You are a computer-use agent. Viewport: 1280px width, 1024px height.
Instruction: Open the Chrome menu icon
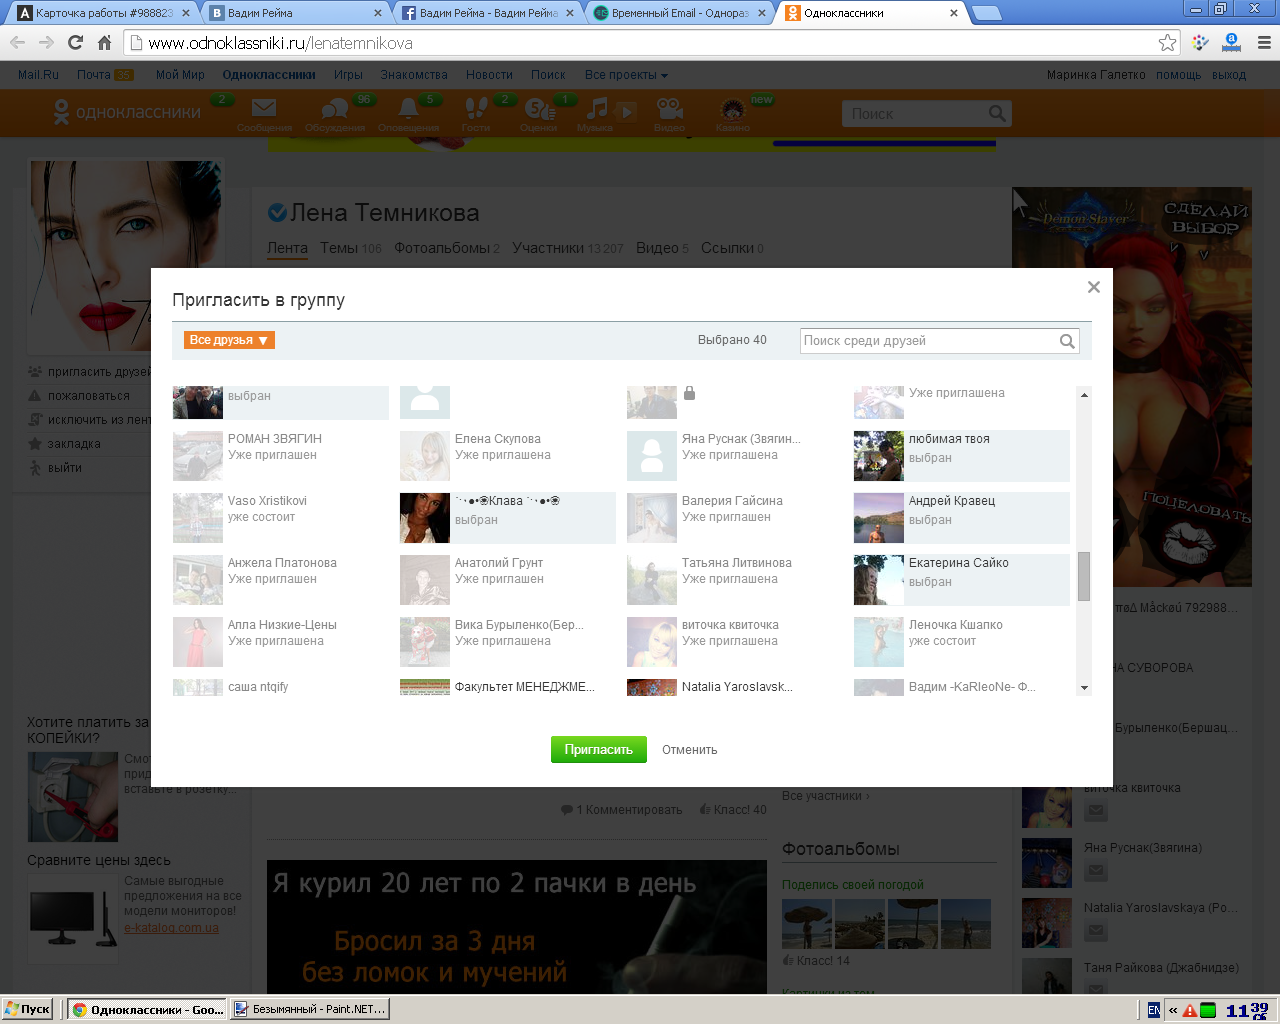1264,43
